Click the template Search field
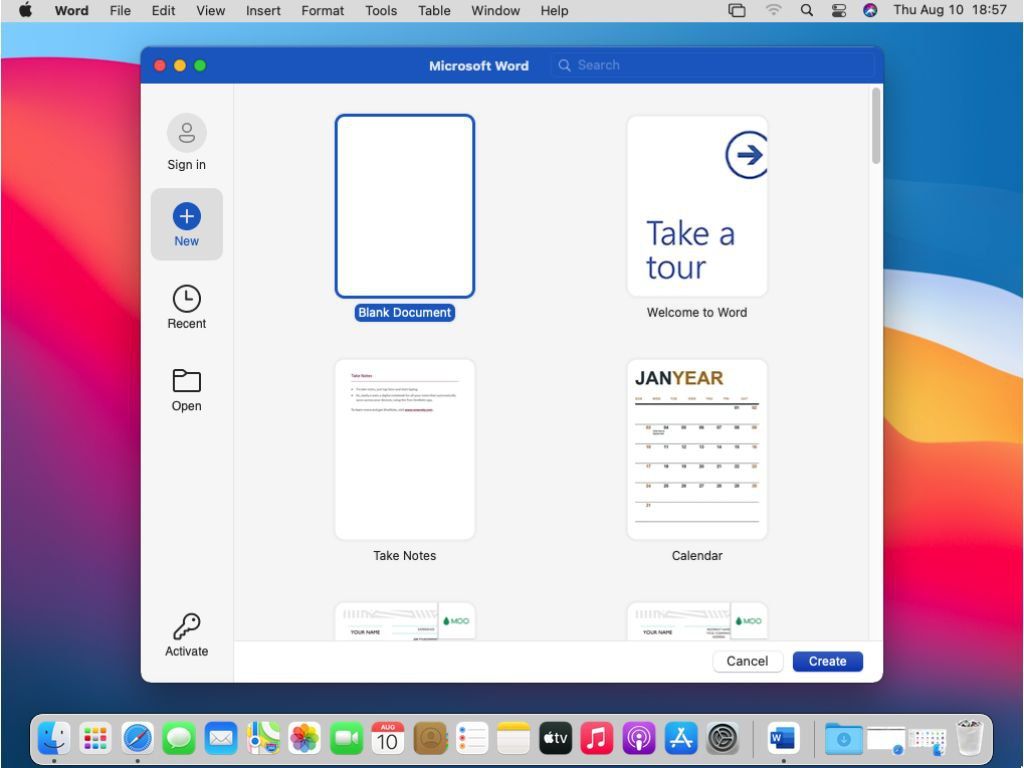Screen dimensions: 1024x768 (710, 65)
